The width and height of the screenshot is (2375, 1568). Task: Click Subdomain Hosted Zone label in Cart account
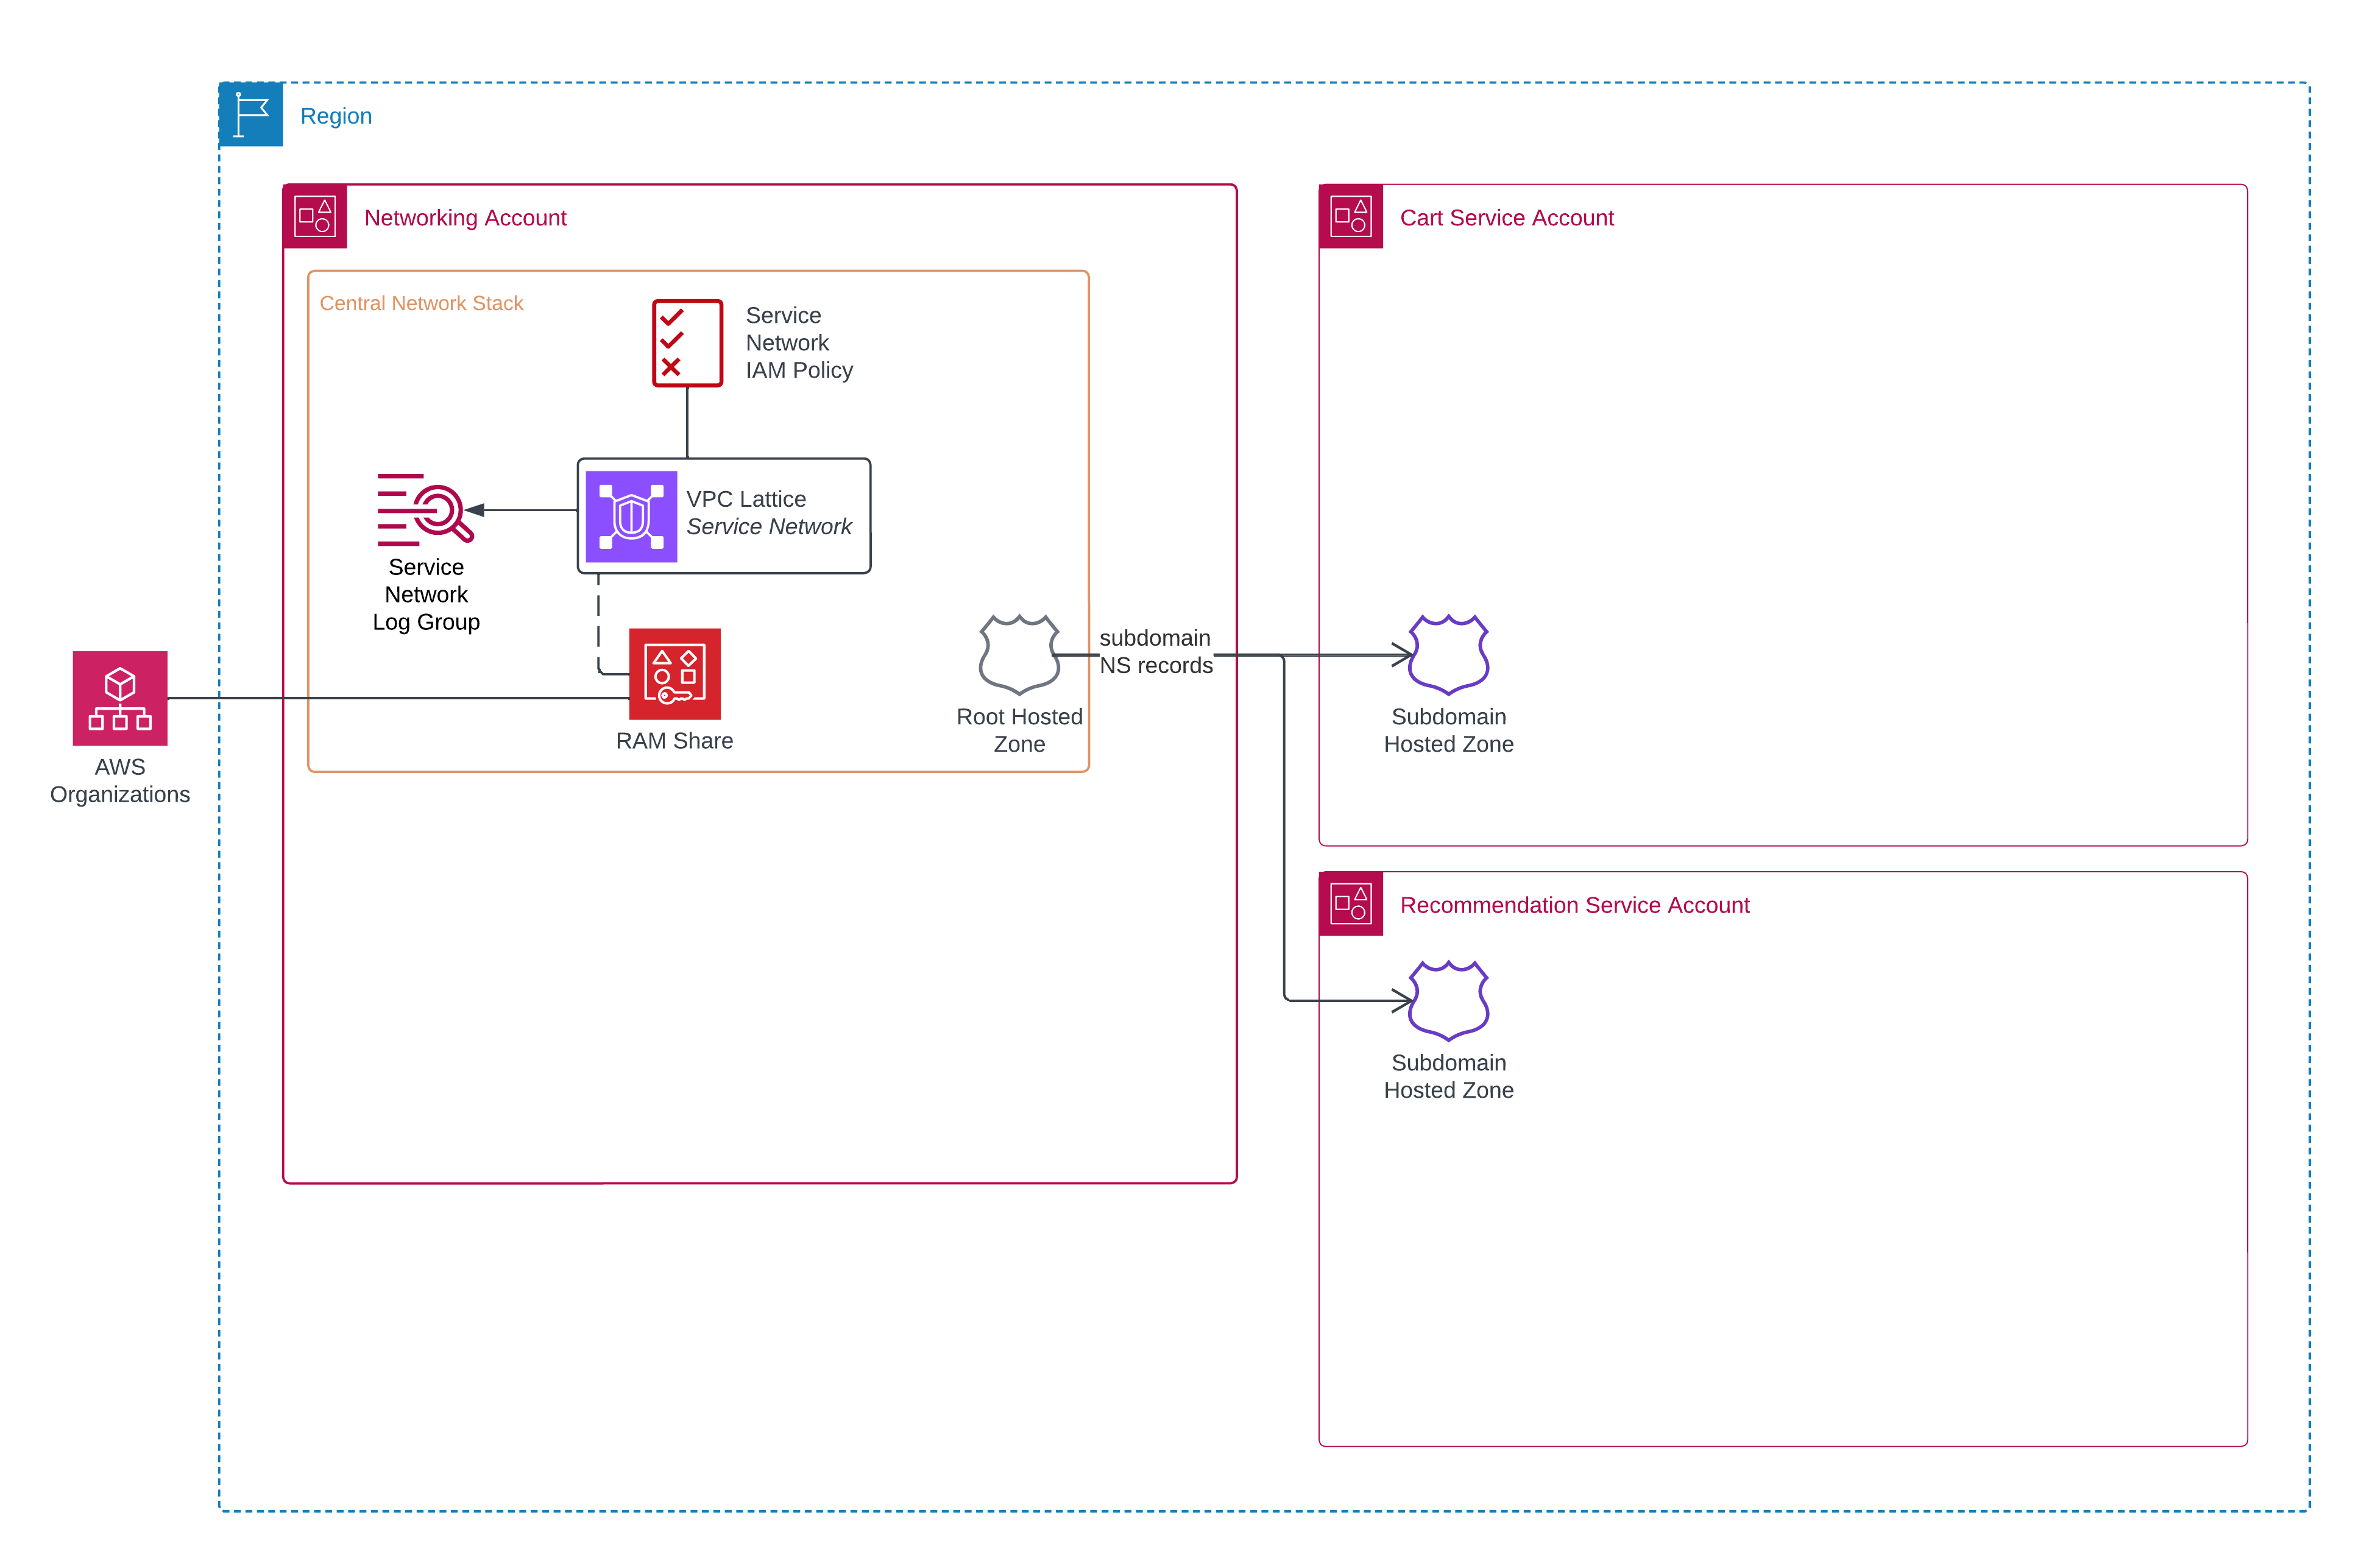(1448, 731)
